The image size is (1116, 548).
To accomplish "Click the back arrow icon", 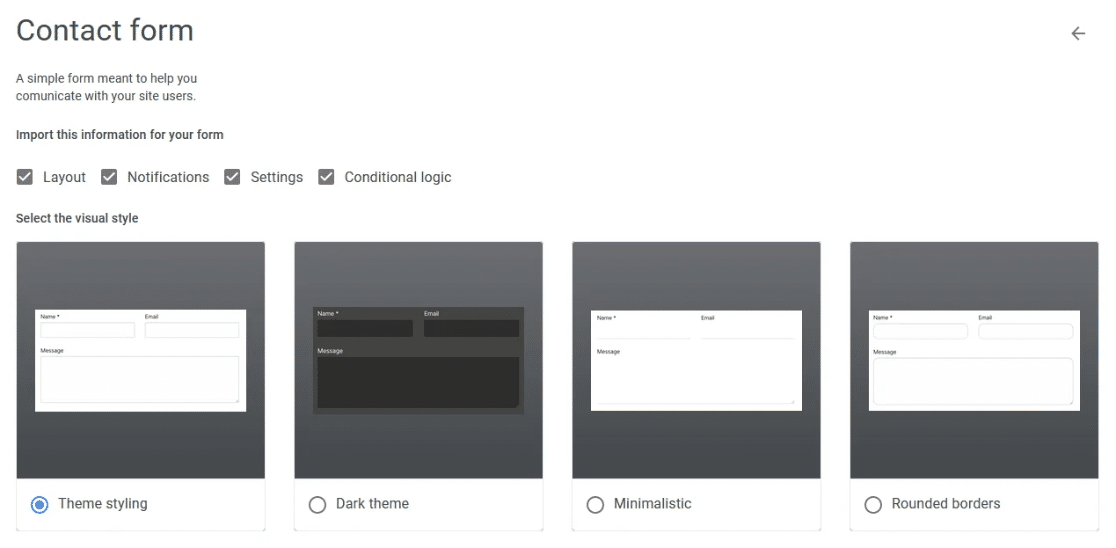I will tap(1078, 33).
